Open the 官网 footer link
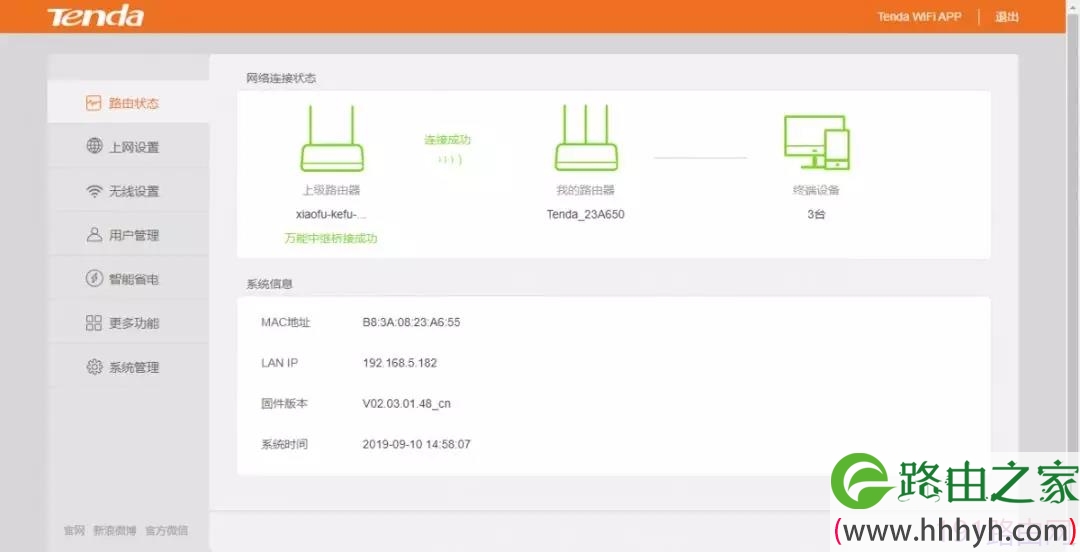The width and height of the screenshot is (1080, 552). click(x=74, y=530)
